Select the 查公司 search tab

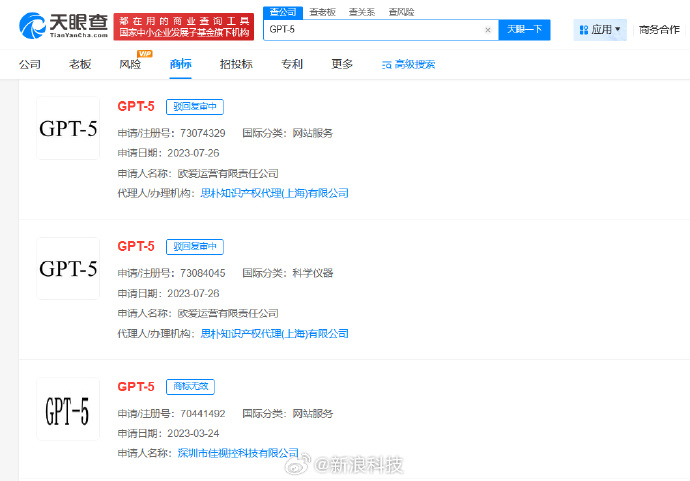(283, 12)
